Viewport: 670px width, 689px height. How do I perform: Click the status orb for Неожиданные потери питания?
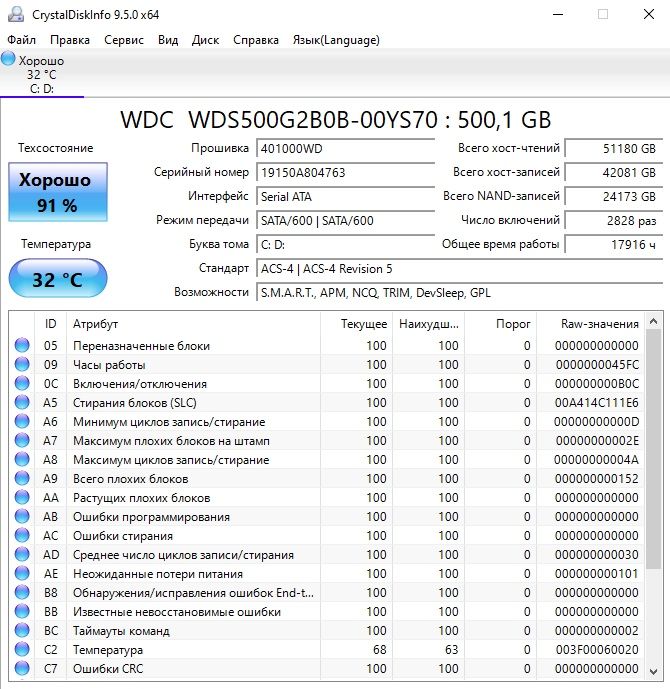tap(22, 573)
